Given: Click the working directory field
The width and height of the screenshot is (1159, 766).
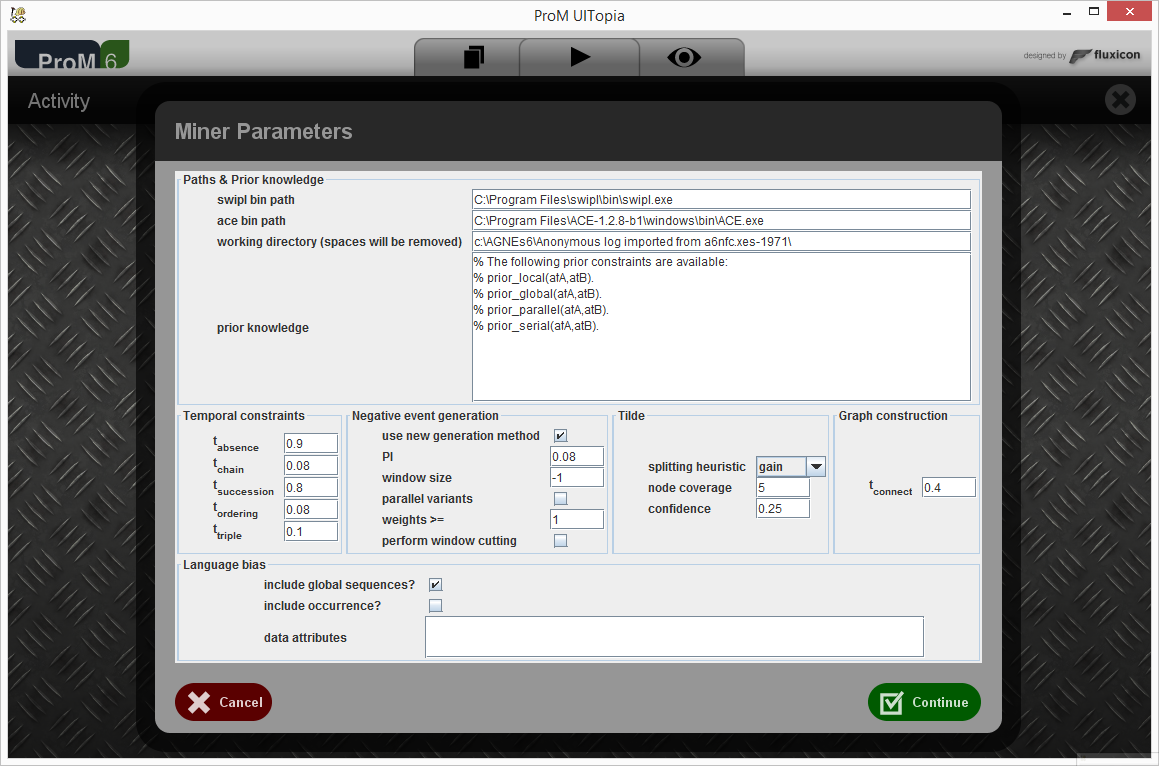Looking at the screenshot, I should (721, 241).
